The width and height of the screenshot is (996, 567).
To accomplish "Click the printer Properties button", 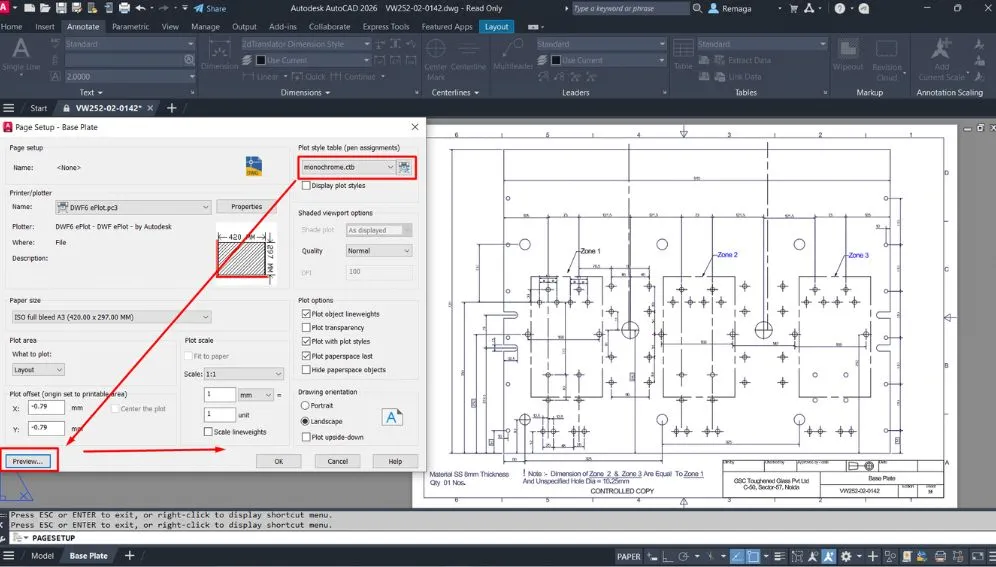I will point(246,207).
